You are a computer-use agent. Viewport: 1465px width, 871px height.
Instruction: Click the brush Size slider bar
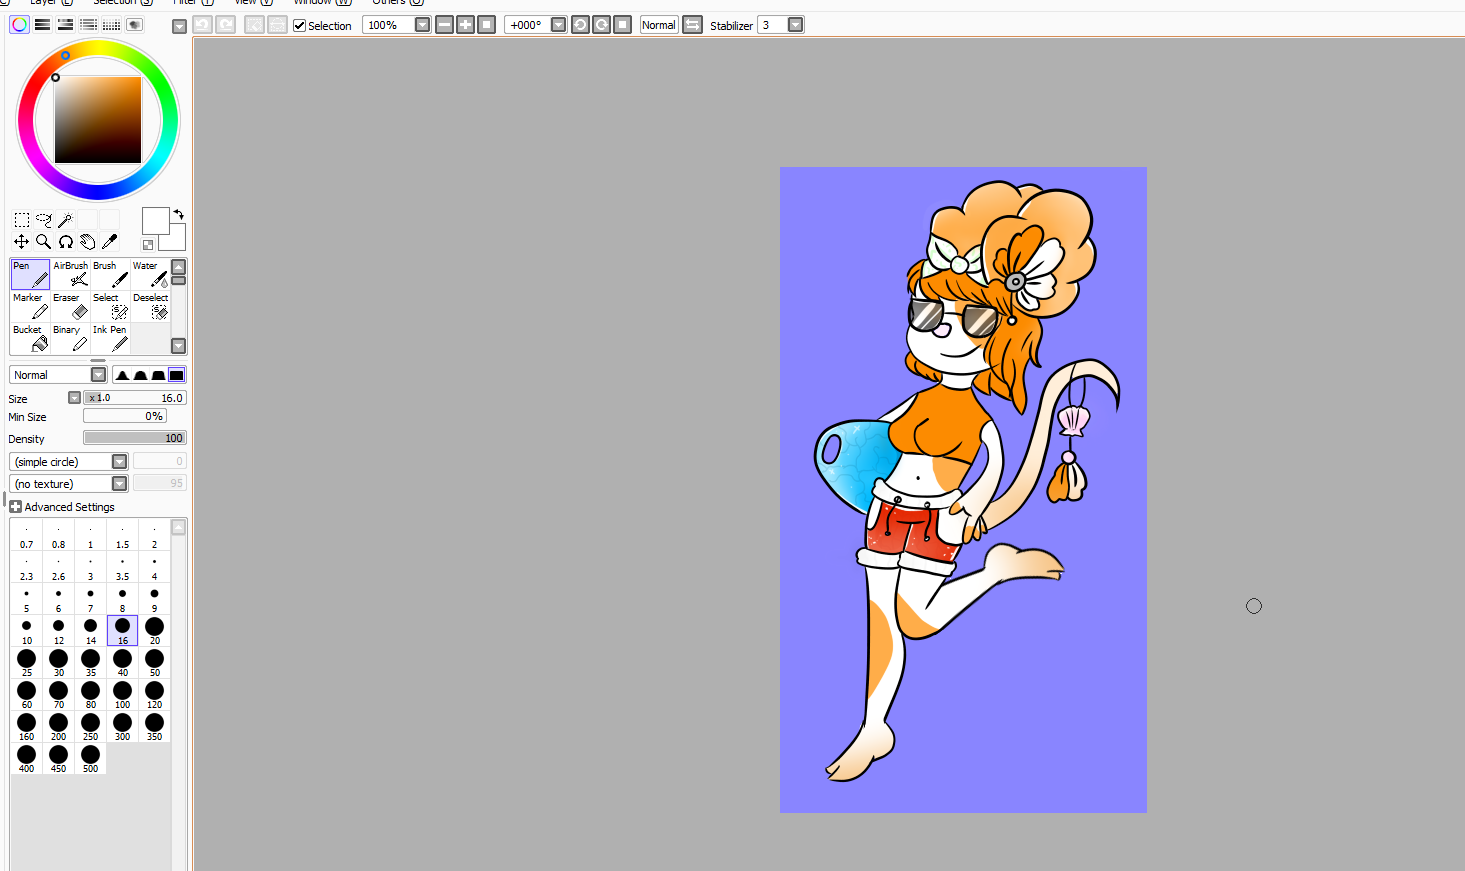(135, 398)
